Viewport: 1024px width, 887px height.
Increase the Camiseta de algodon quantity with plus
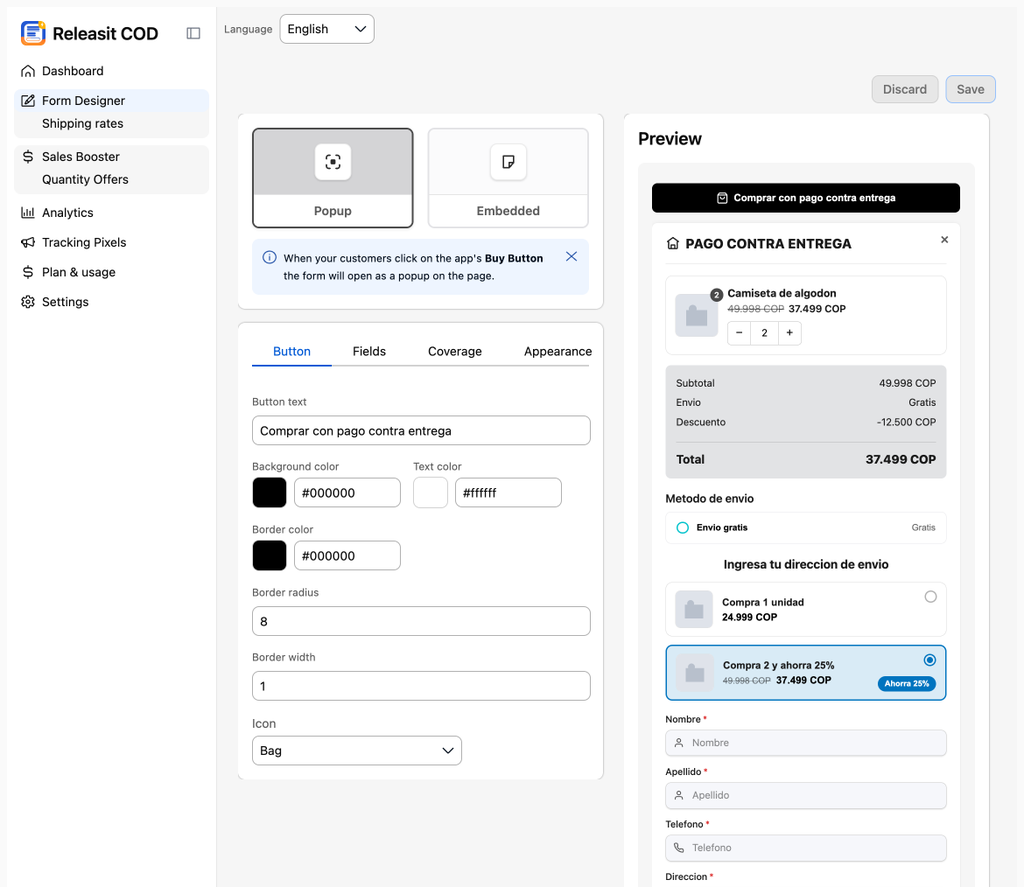coord(790,333)
